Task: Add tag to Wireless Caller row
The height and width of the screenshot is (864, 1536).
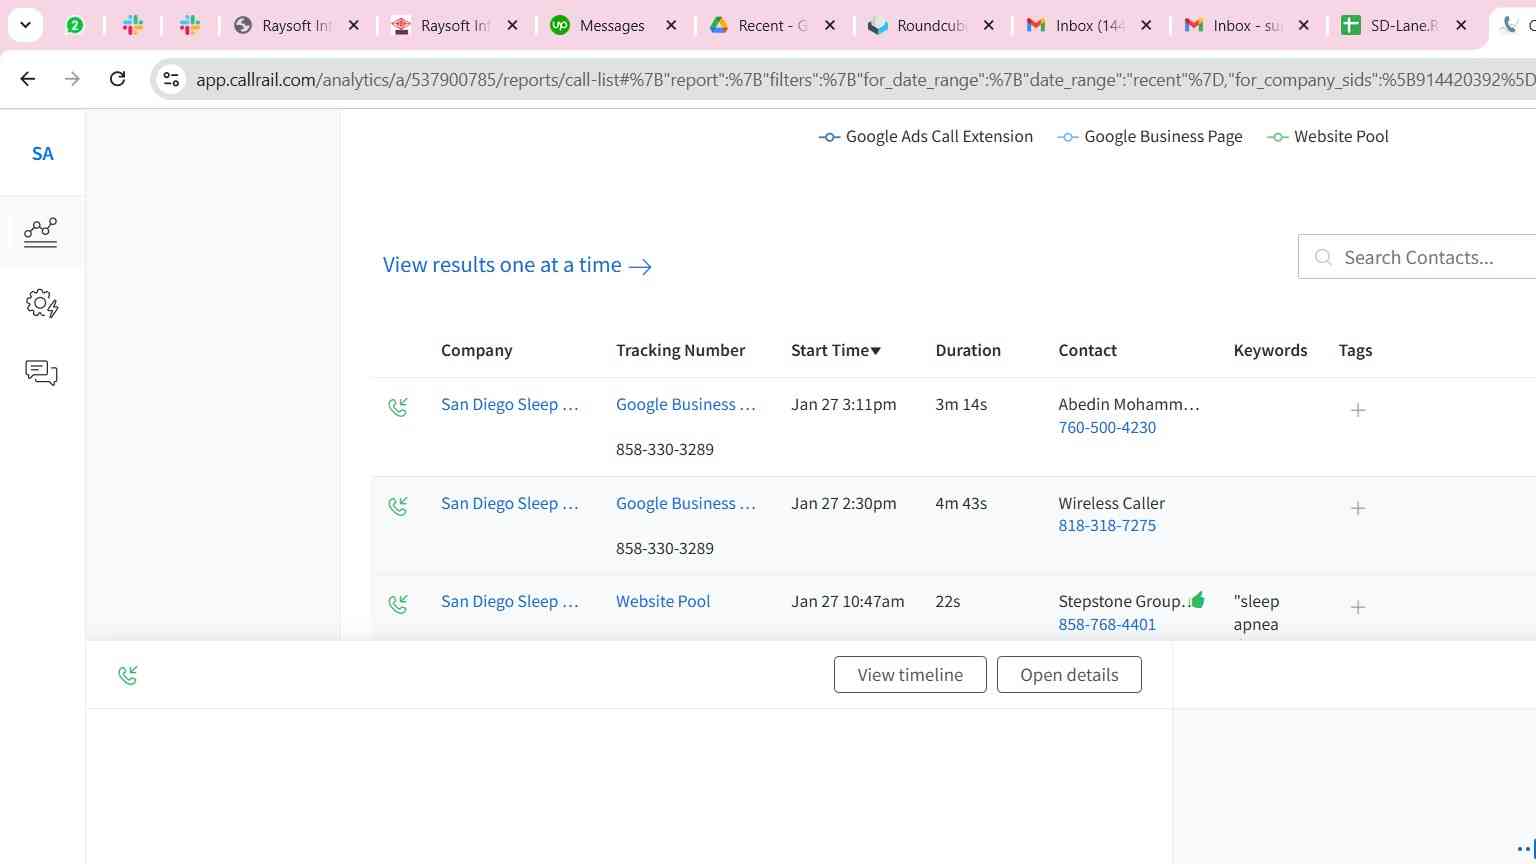Action: click(1358, 508)
